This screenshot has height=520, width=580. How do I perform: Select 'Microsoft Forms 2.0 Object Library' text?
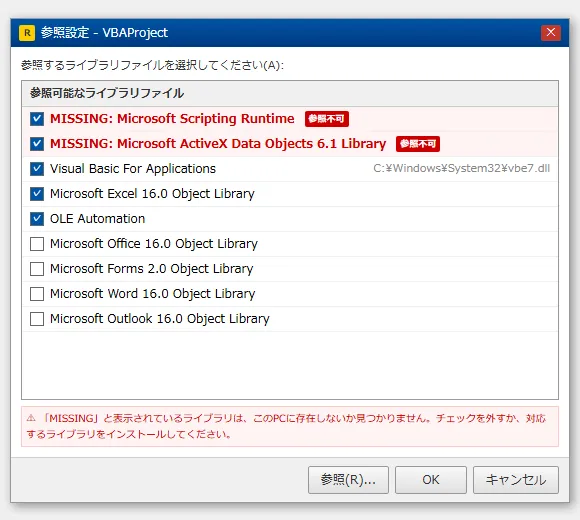[151, 269]
